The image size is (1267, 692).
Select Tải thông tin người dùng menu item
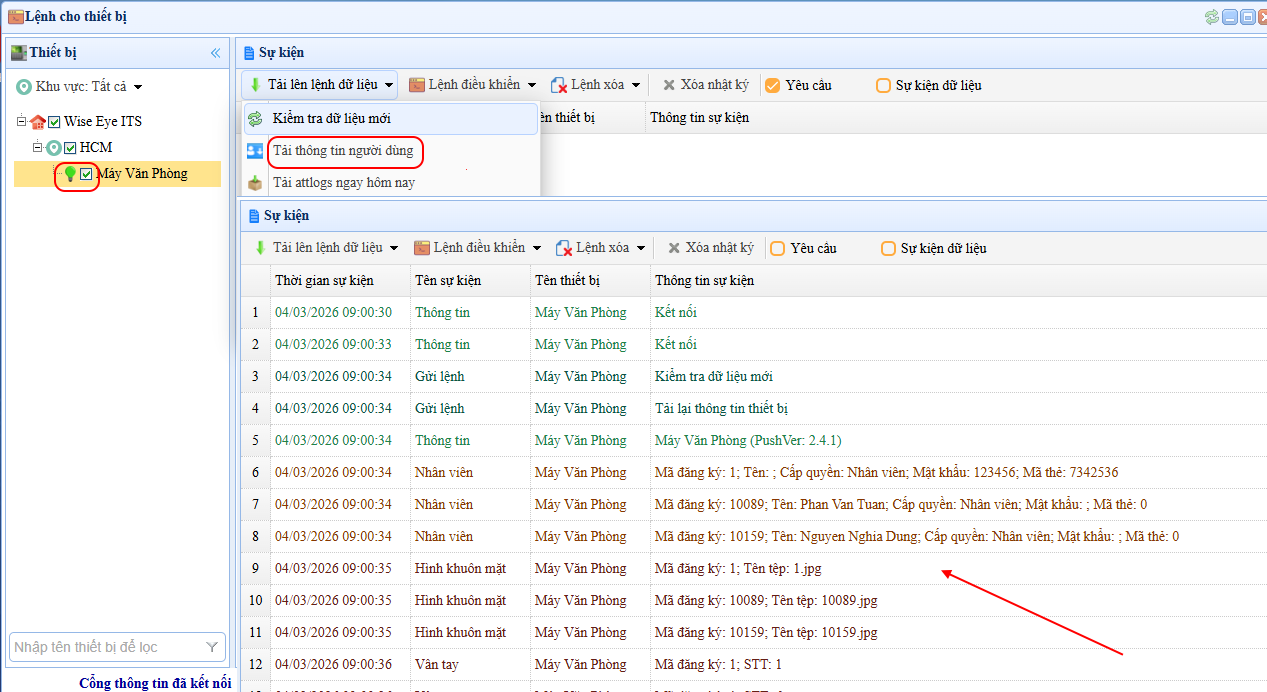click(x=342, y=151)
